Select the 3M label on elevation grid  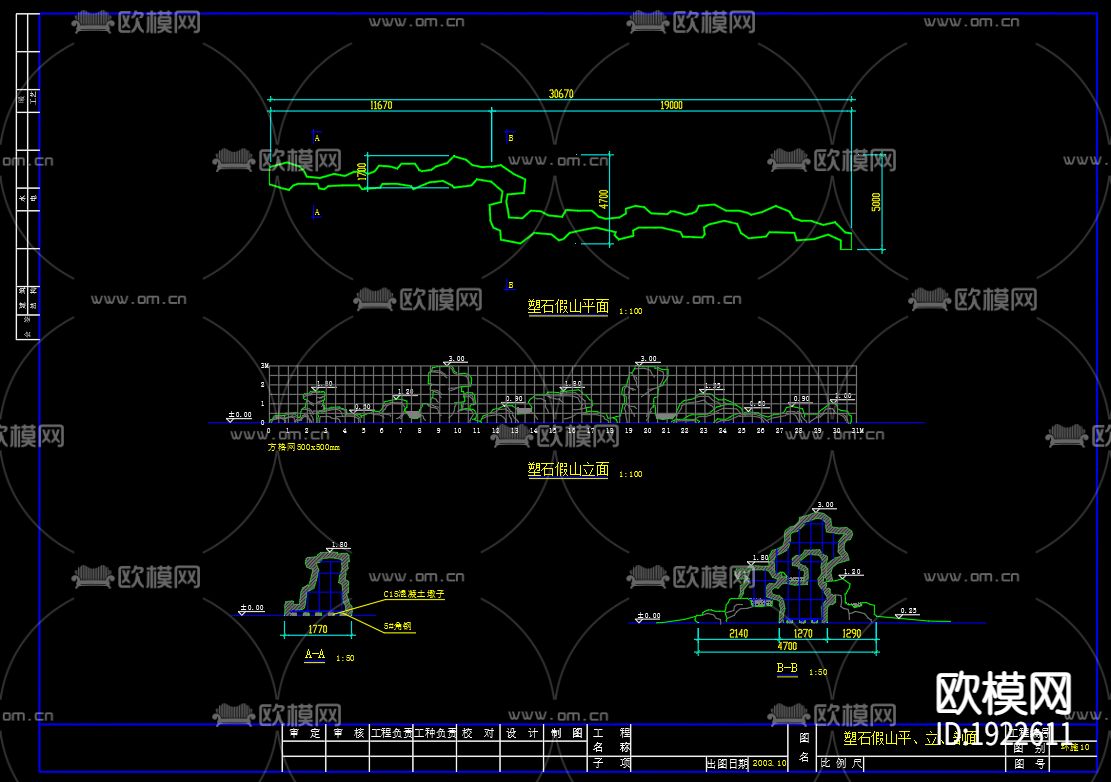[x=264, y=366]
